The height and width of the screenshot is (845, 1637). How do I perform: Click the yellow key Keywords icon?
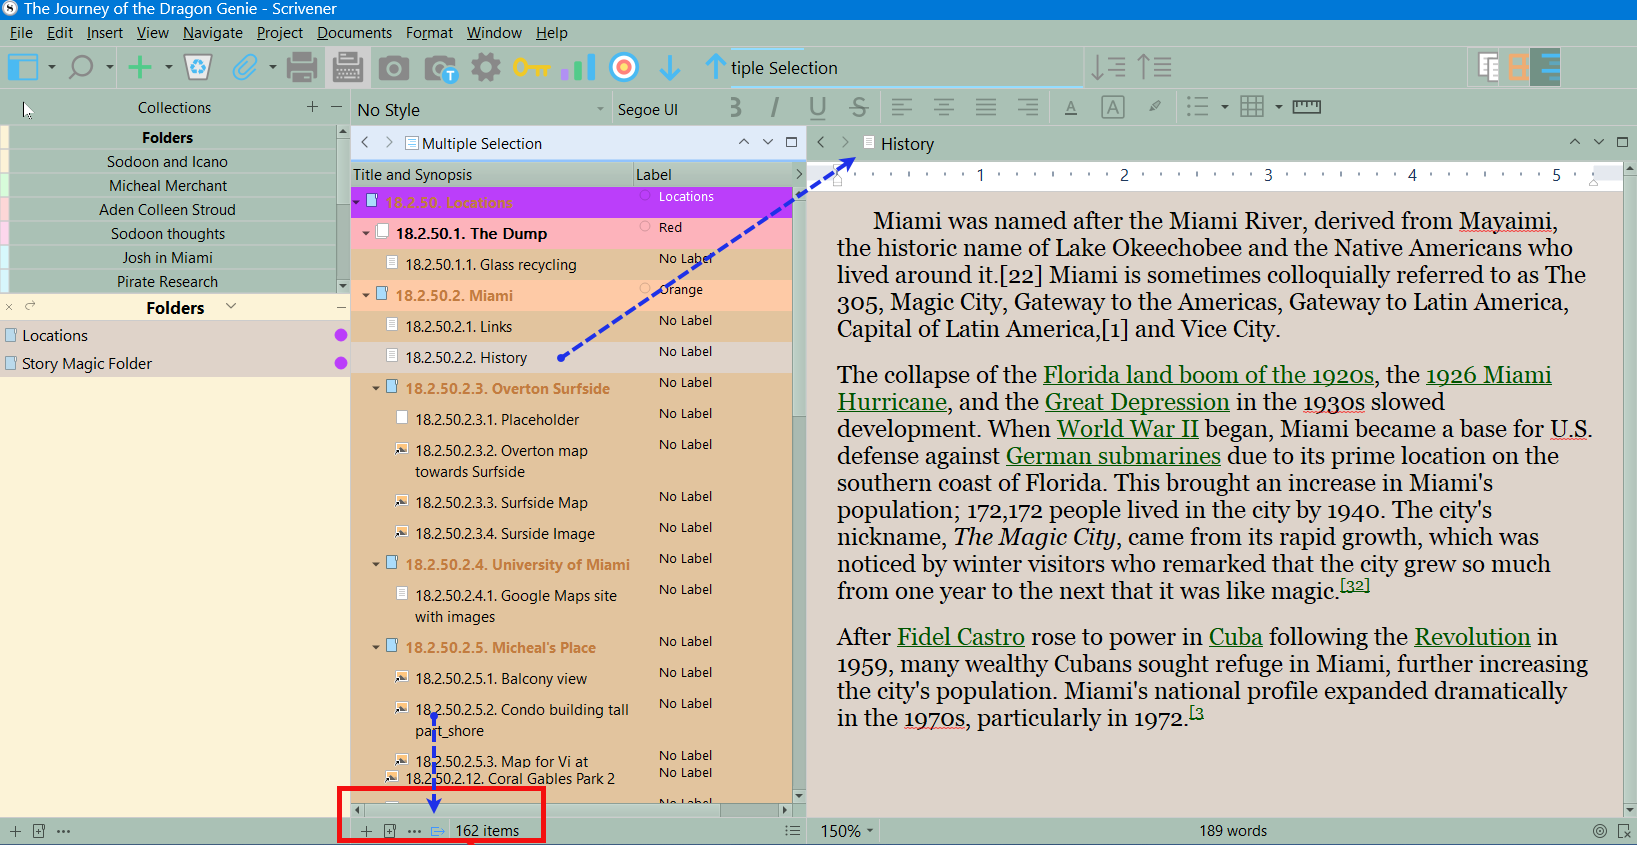tap(531, 68)
